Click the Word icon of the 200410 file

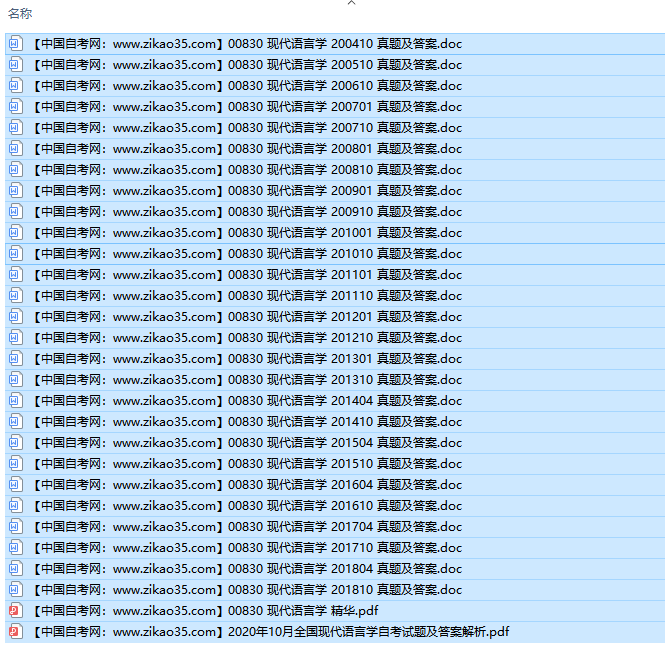point(16,44)
